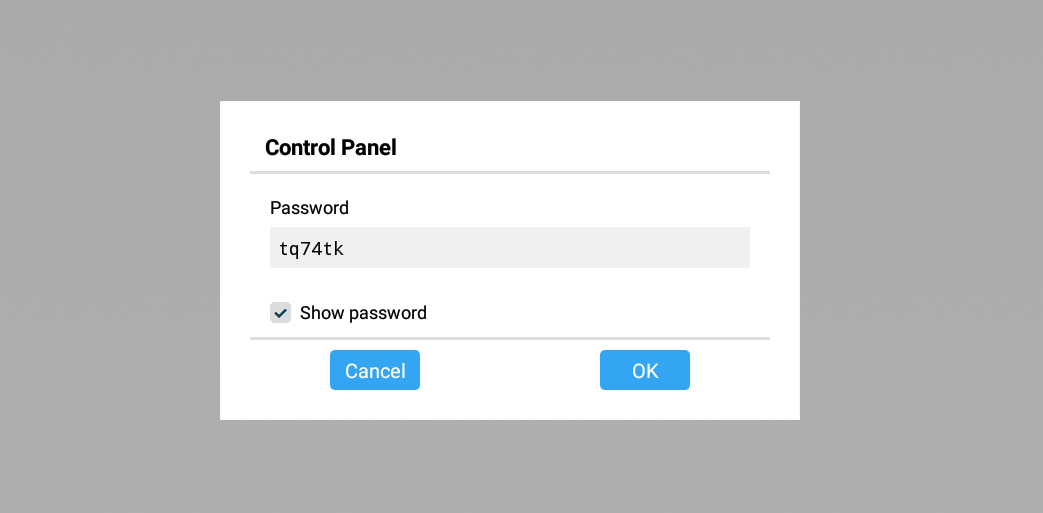Dismiss the Control Panel dialog via Cancel
The image size is (1043, 513).
(x=375, y=370)
